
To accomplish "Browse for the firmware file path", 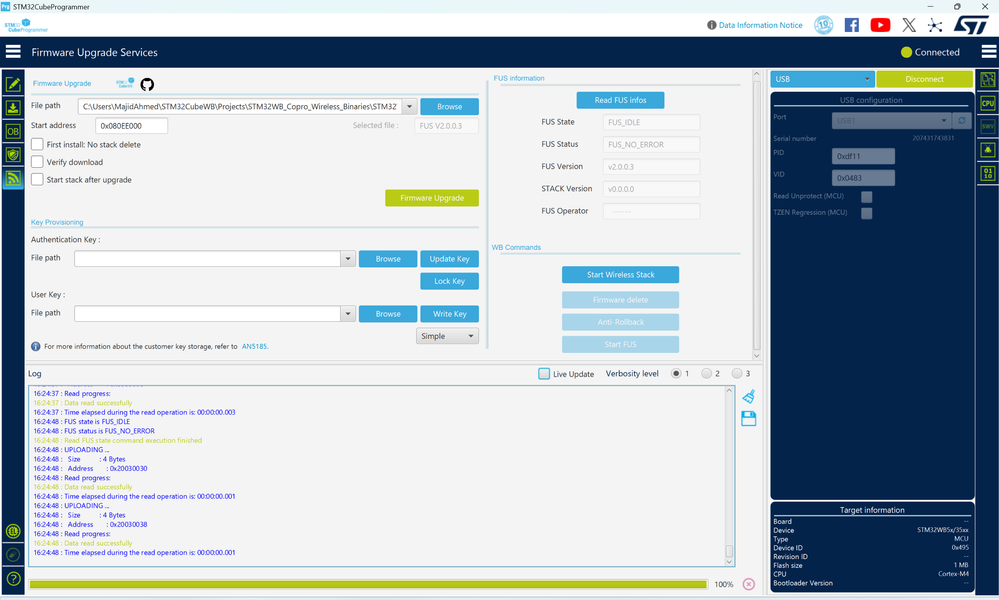I will 449,106.
